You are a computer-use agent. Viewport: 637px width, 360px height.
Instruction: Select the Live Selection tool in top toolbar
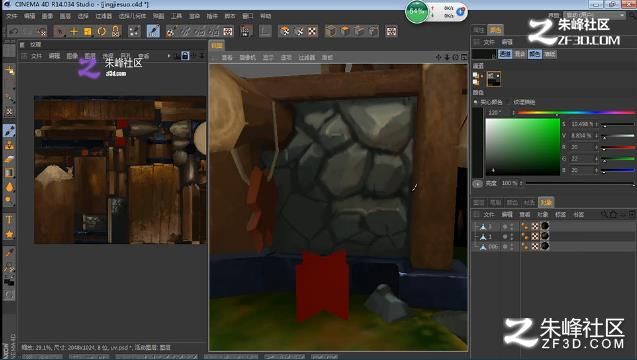60,31
